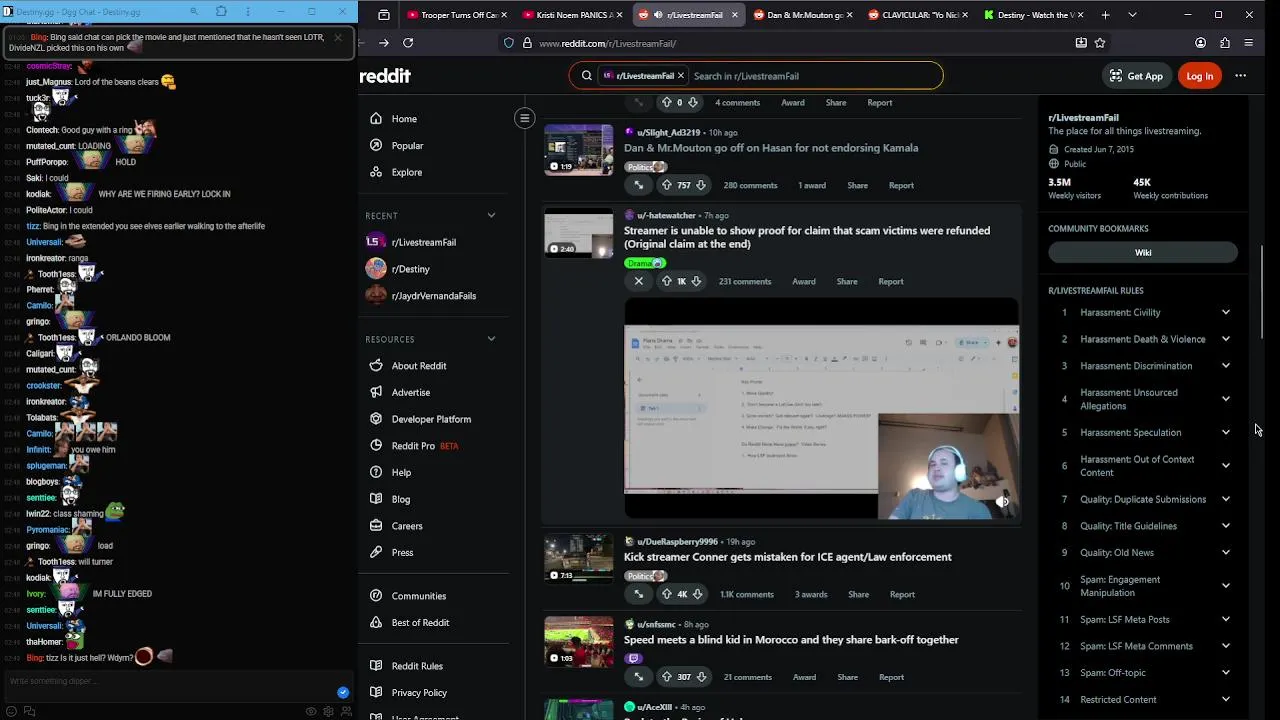Screen dimensions: 1280x720
Task: Switch to 'Dan & Mr.Mouton' browser tab
Action: click(802, 15)
